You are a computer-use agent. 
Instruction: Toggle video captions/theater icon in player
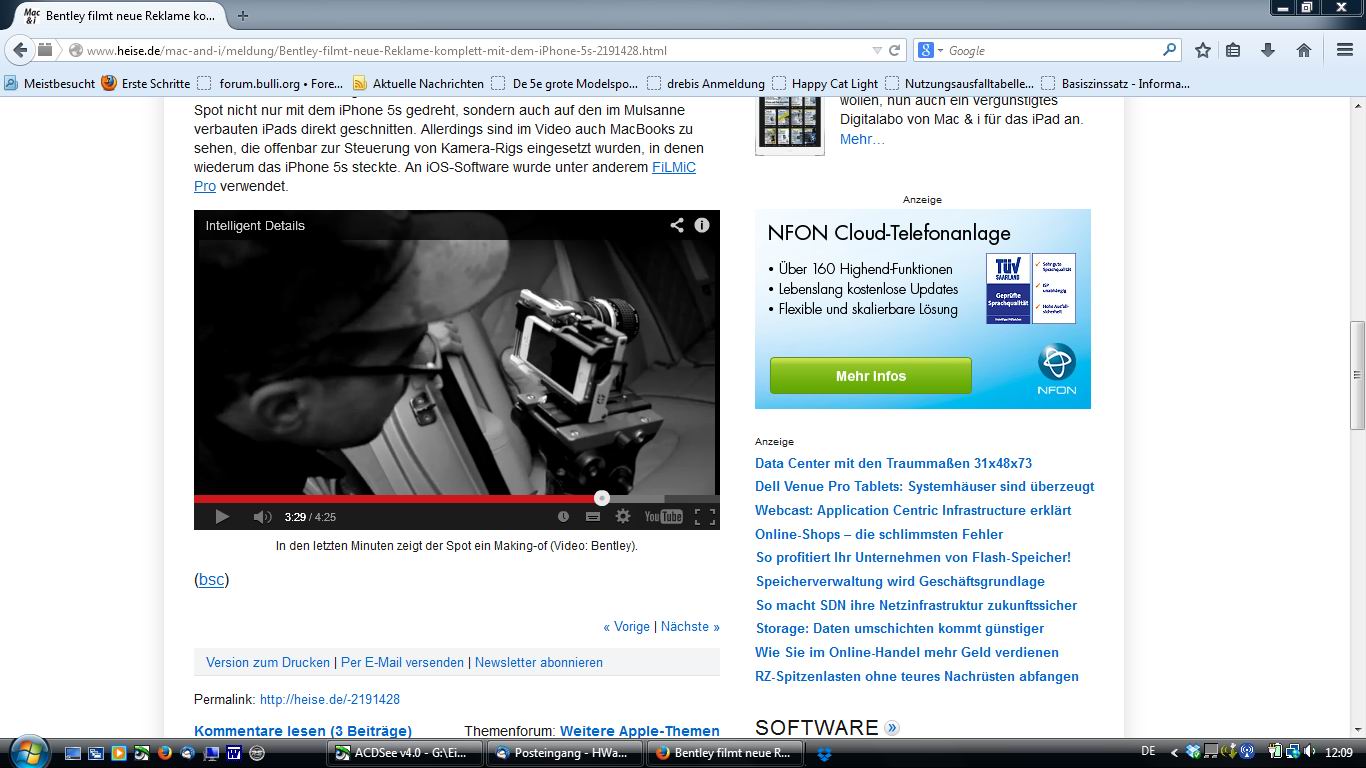(593, 517)
